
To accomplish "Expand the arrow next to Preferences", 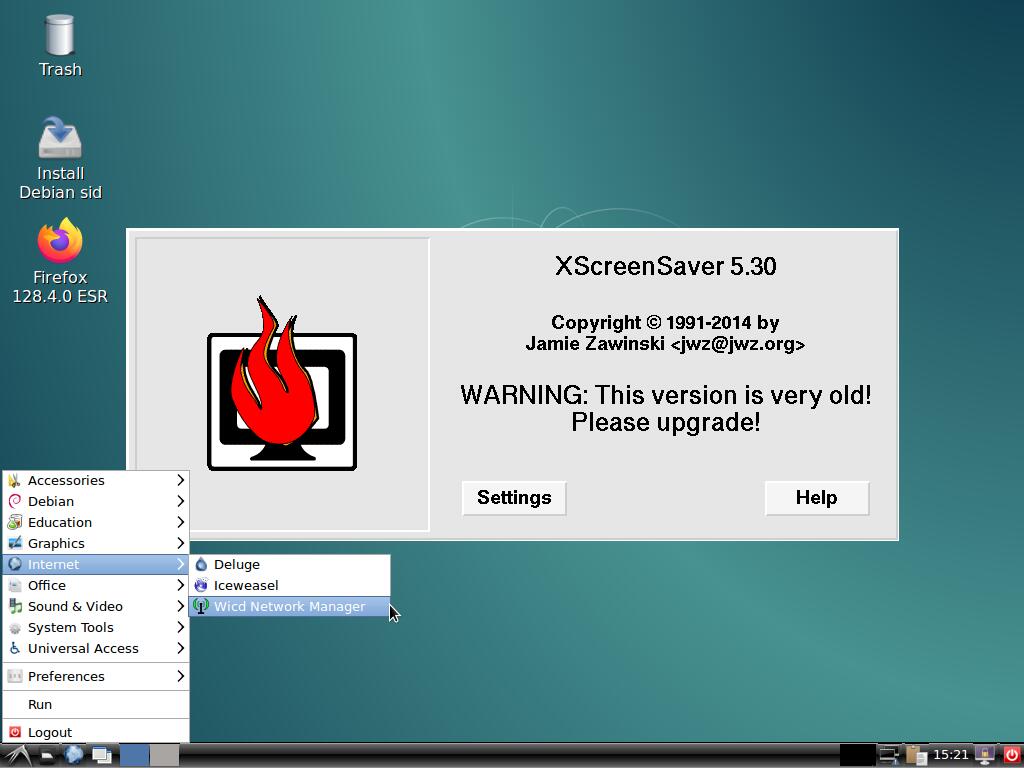I will [x=181, y=676].
